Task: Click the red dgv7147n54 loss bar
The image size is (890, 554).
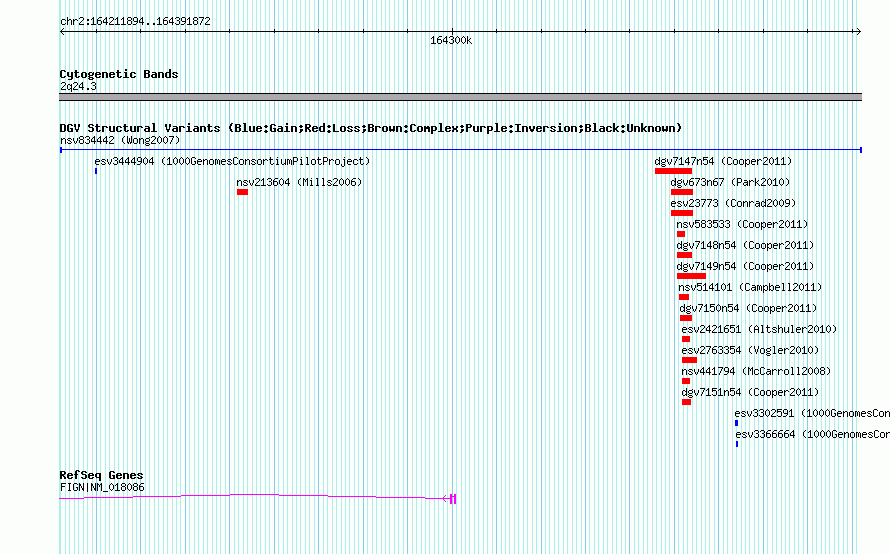Action: coord(673,171)
